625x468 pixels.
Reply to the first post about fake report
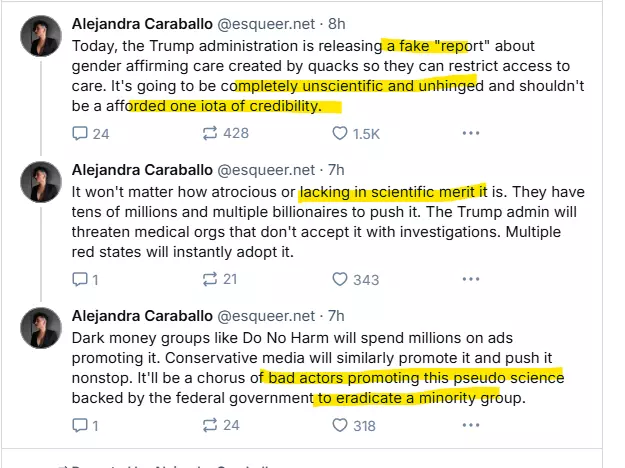coord(81,134)
